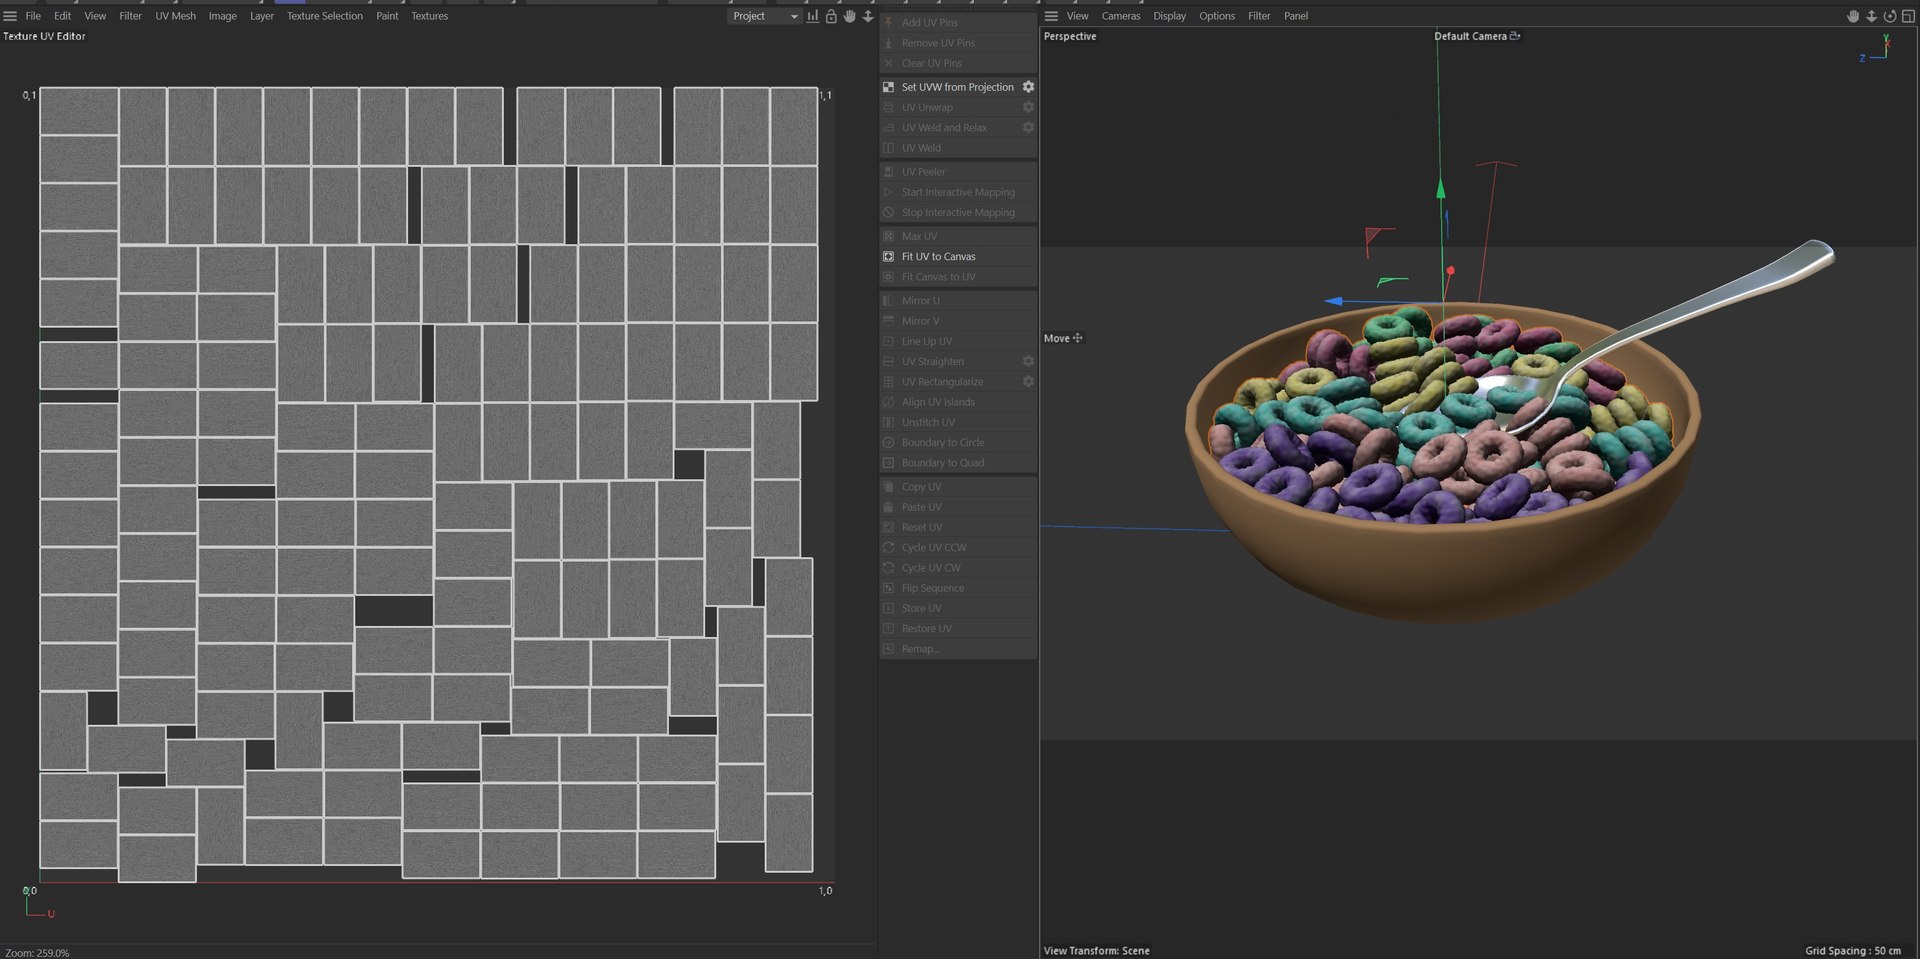Click the Move tool label in viewport
1920x959 pixels.
coord(1056,338)
